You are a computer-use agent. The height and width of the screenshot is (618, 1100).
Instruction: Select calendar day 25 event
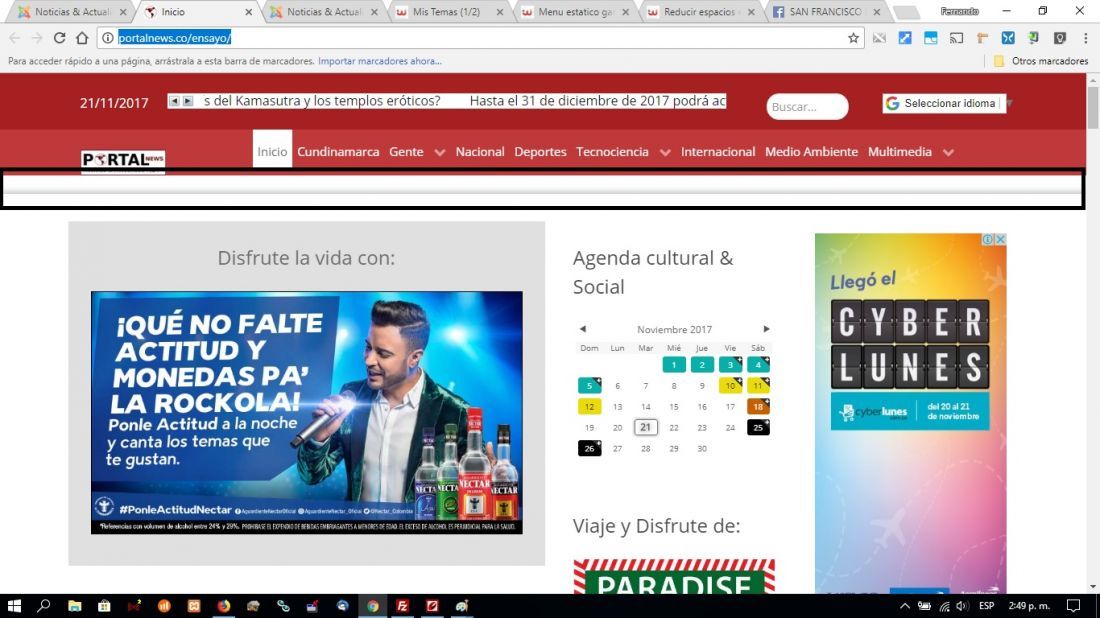click(758, 428)
